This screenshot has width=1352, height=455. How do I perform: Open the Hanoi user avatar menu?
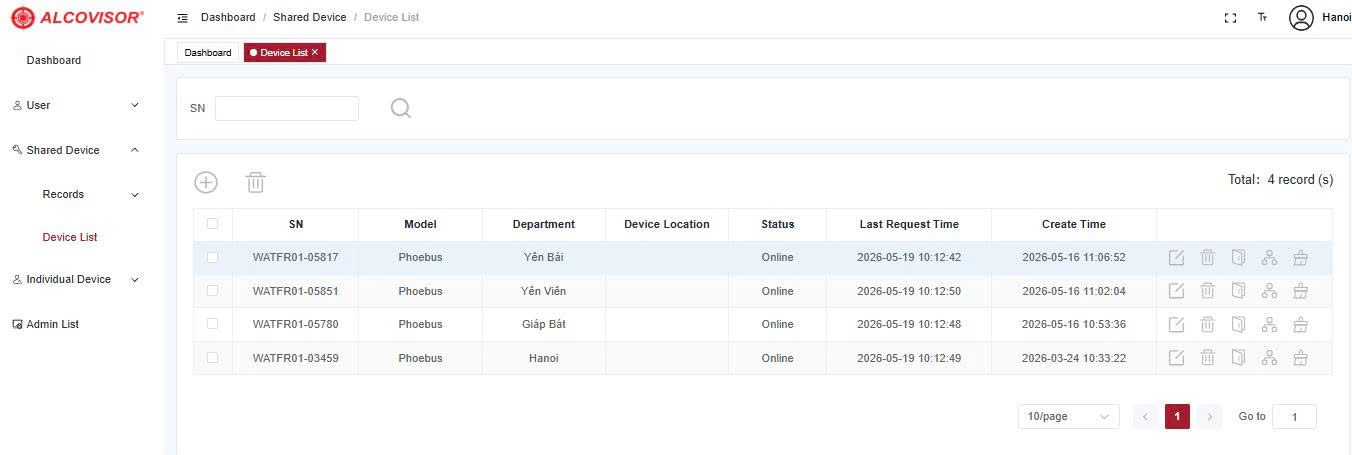point(1301,18)
